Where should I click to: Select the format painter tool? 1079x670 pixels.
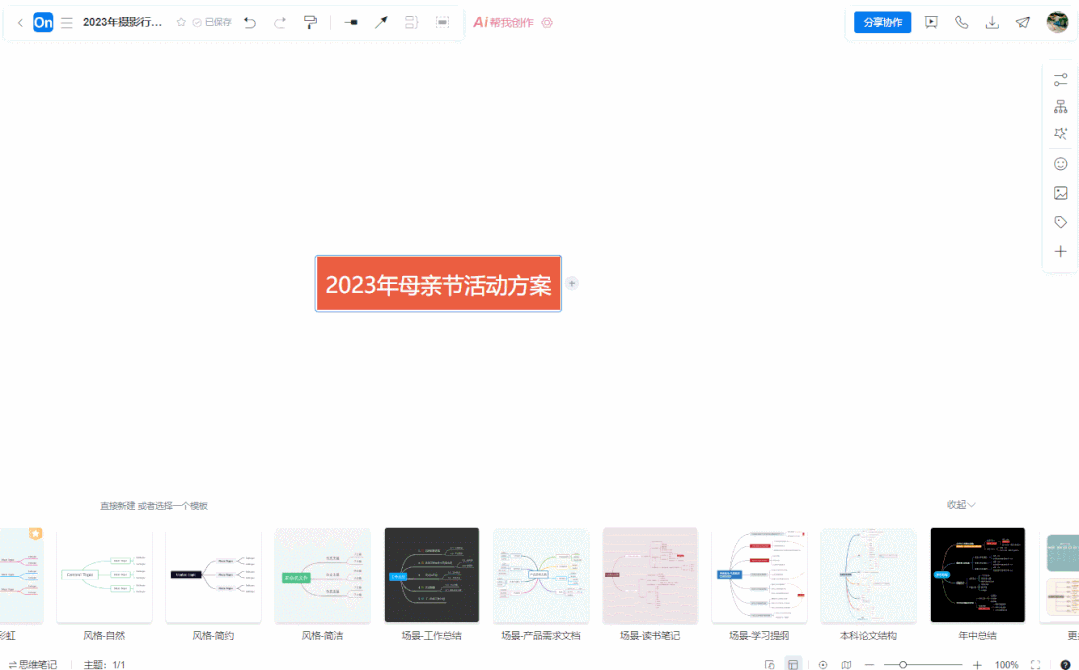(310, 22)
